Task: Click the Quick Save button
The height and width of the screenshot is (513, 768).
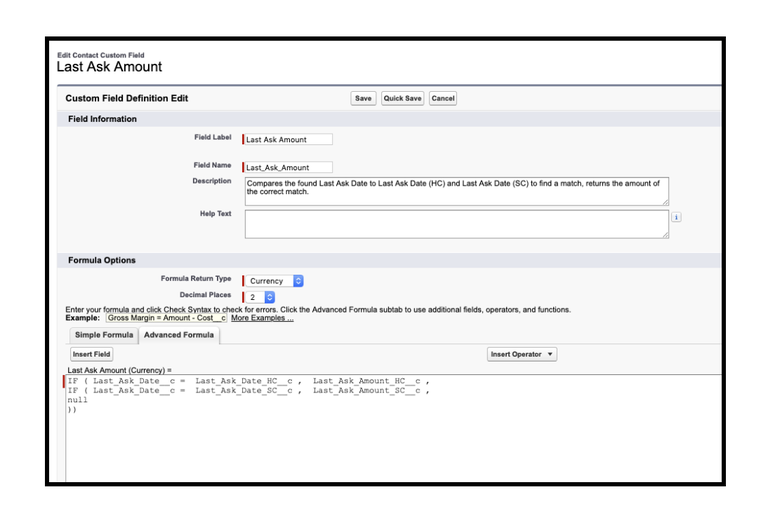Action: pos(402,98)
